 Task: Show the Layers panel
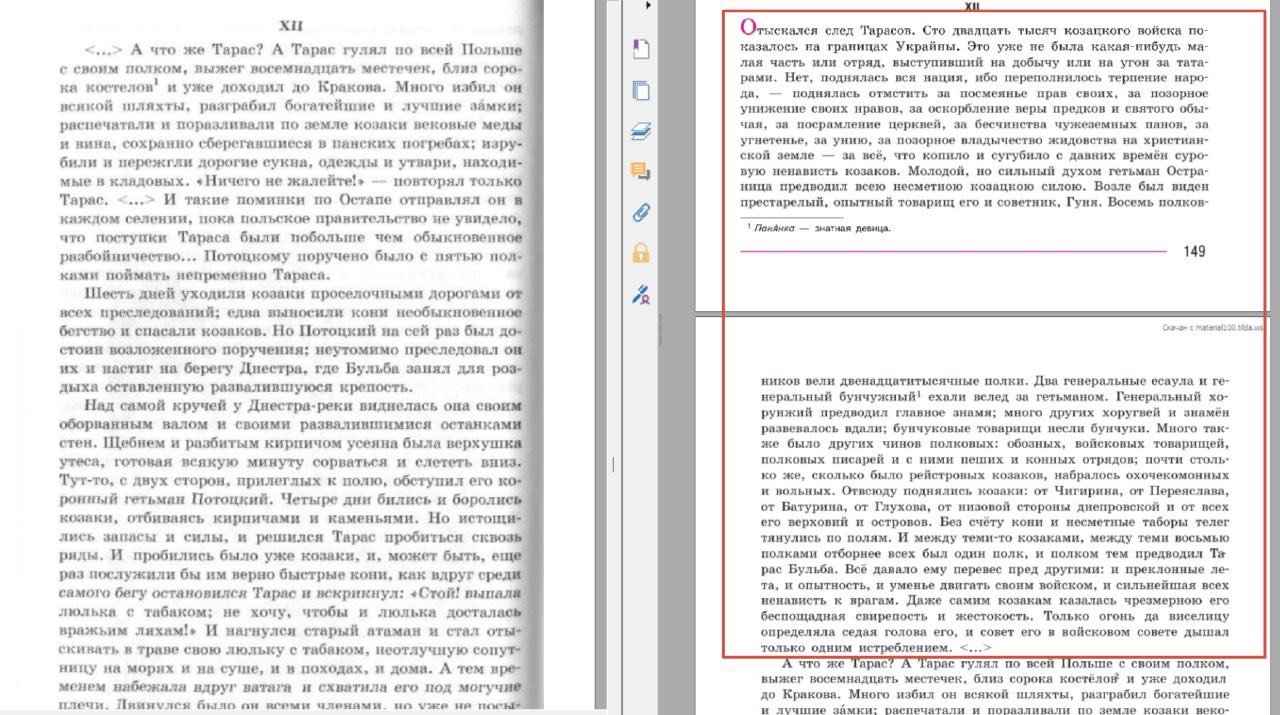pyautogui.click(x=640, y=131)
